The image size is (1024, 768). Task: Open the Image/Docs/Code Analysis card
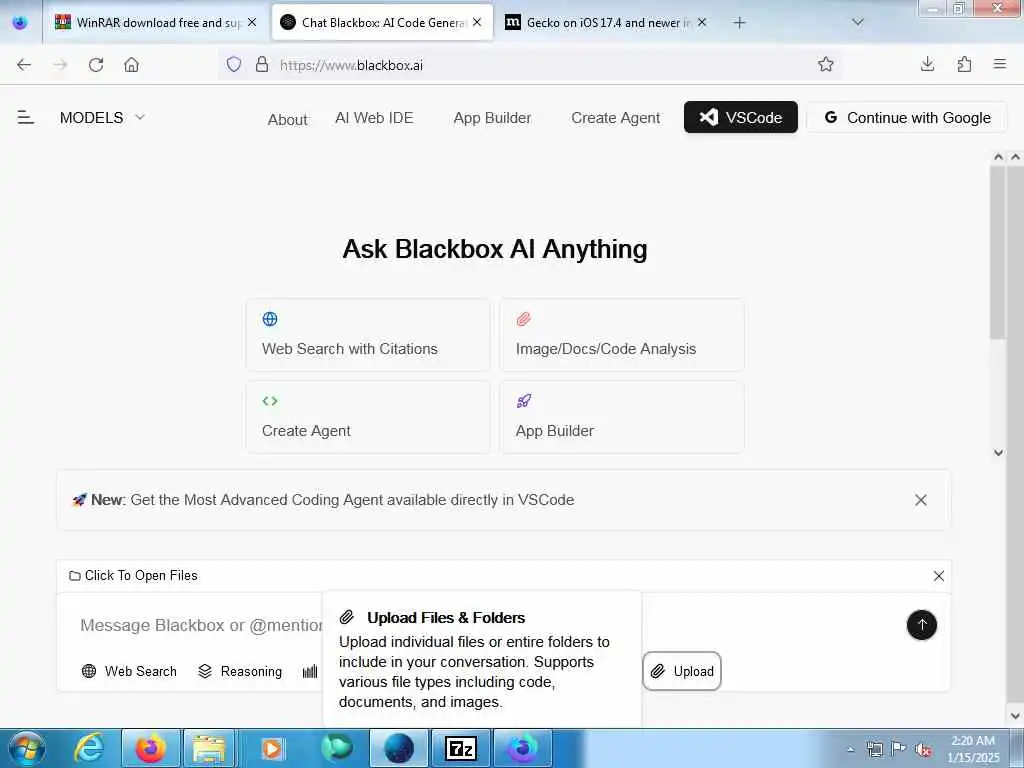coord(622,335)
